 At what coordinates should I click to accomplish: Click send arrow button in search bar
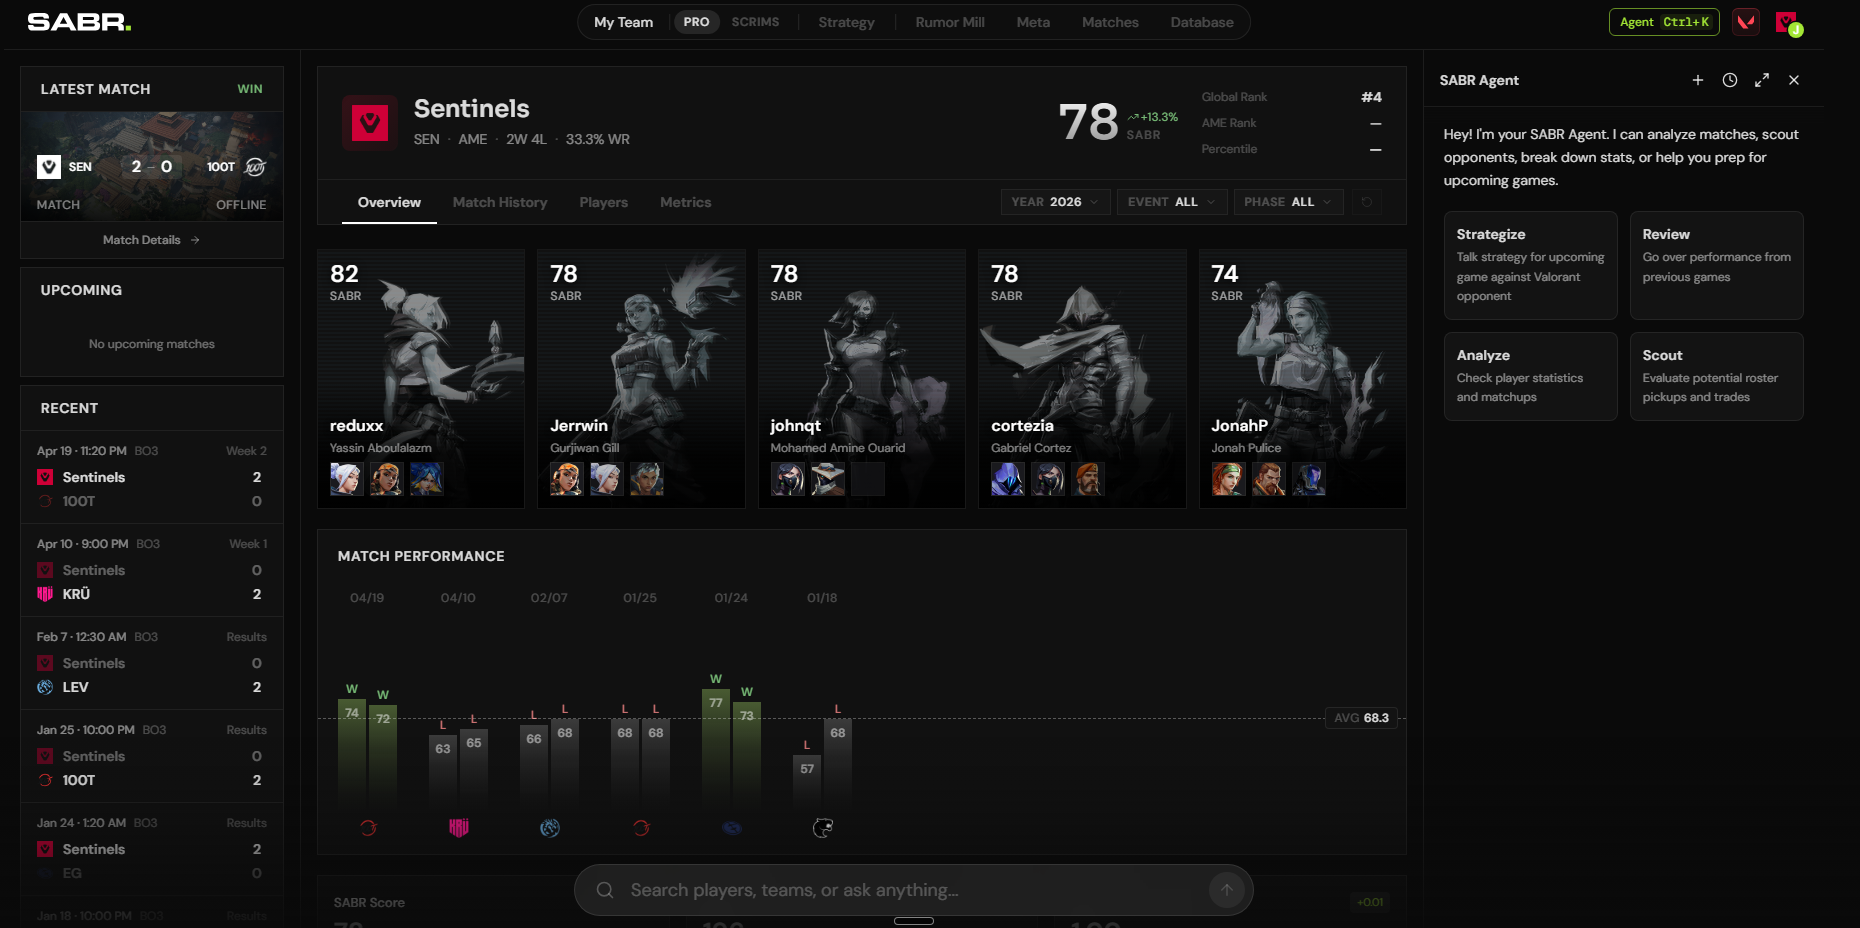pos(1226,889)
